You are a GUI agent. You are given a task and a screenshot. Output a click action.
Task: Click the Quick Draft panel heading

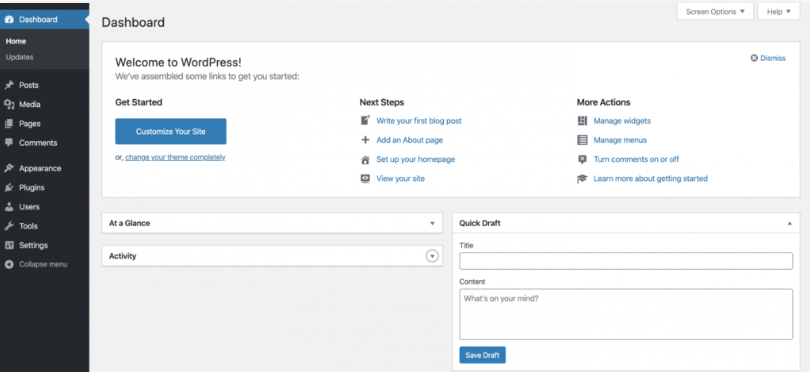pyautogui.click(x=480, y=224)
